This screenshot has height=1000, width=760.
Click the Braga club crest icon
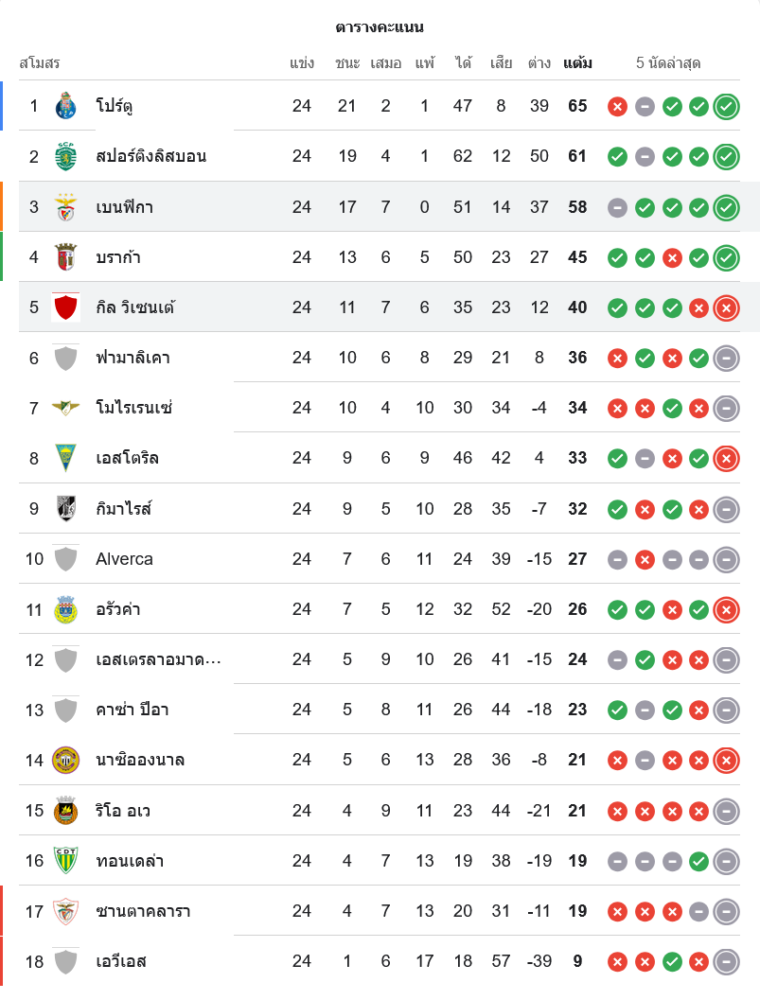point(66,257)
